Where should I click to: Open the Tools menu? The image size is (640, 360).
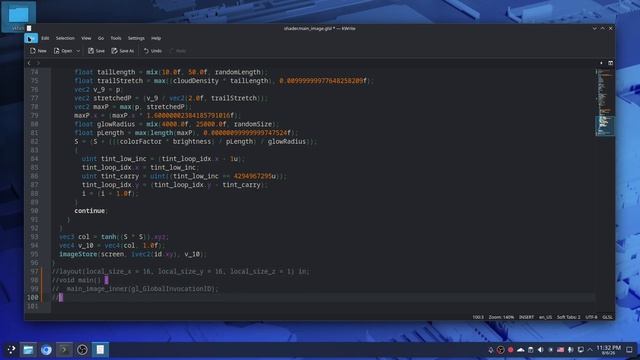click(116, 38)
